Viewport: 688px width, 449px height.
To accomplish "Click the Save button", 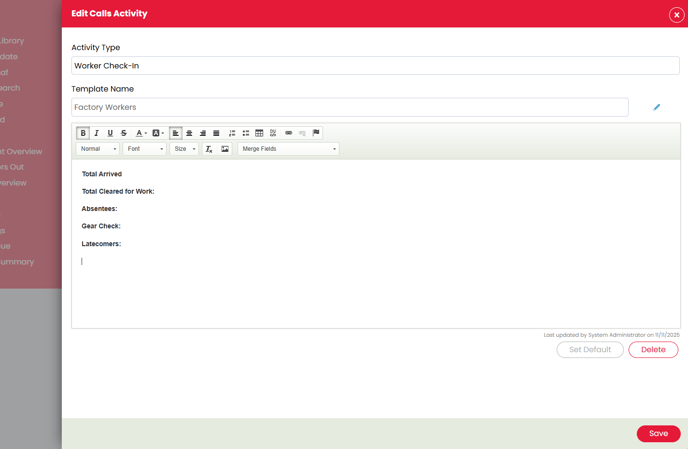I will point(658,433).
